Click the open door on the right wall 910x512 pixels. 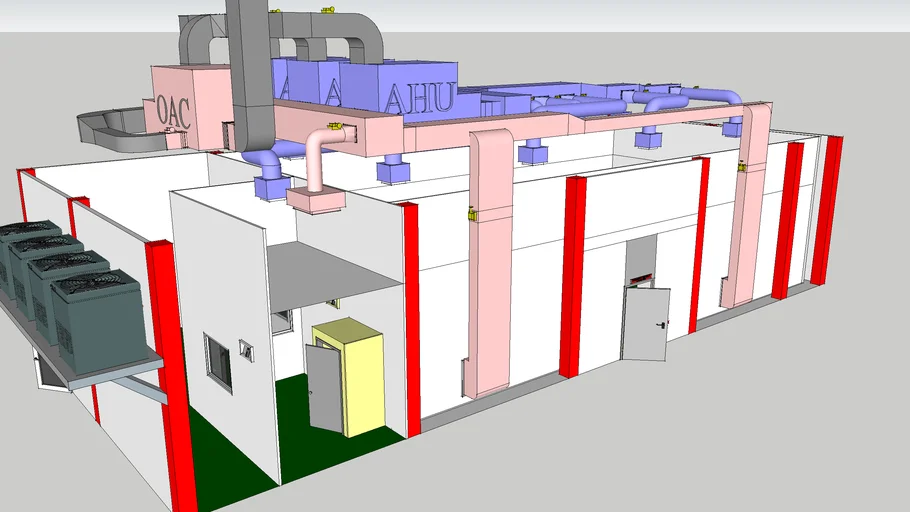pos(643,323)
